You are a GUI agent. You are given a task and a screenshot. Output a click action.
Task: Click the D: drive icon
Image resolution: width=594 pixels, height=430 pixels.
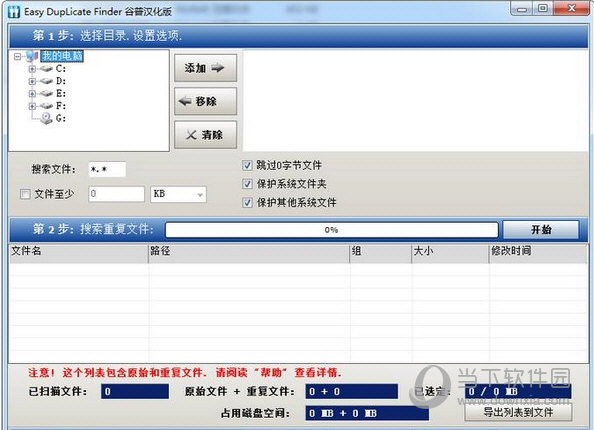(x=46, y=81)
